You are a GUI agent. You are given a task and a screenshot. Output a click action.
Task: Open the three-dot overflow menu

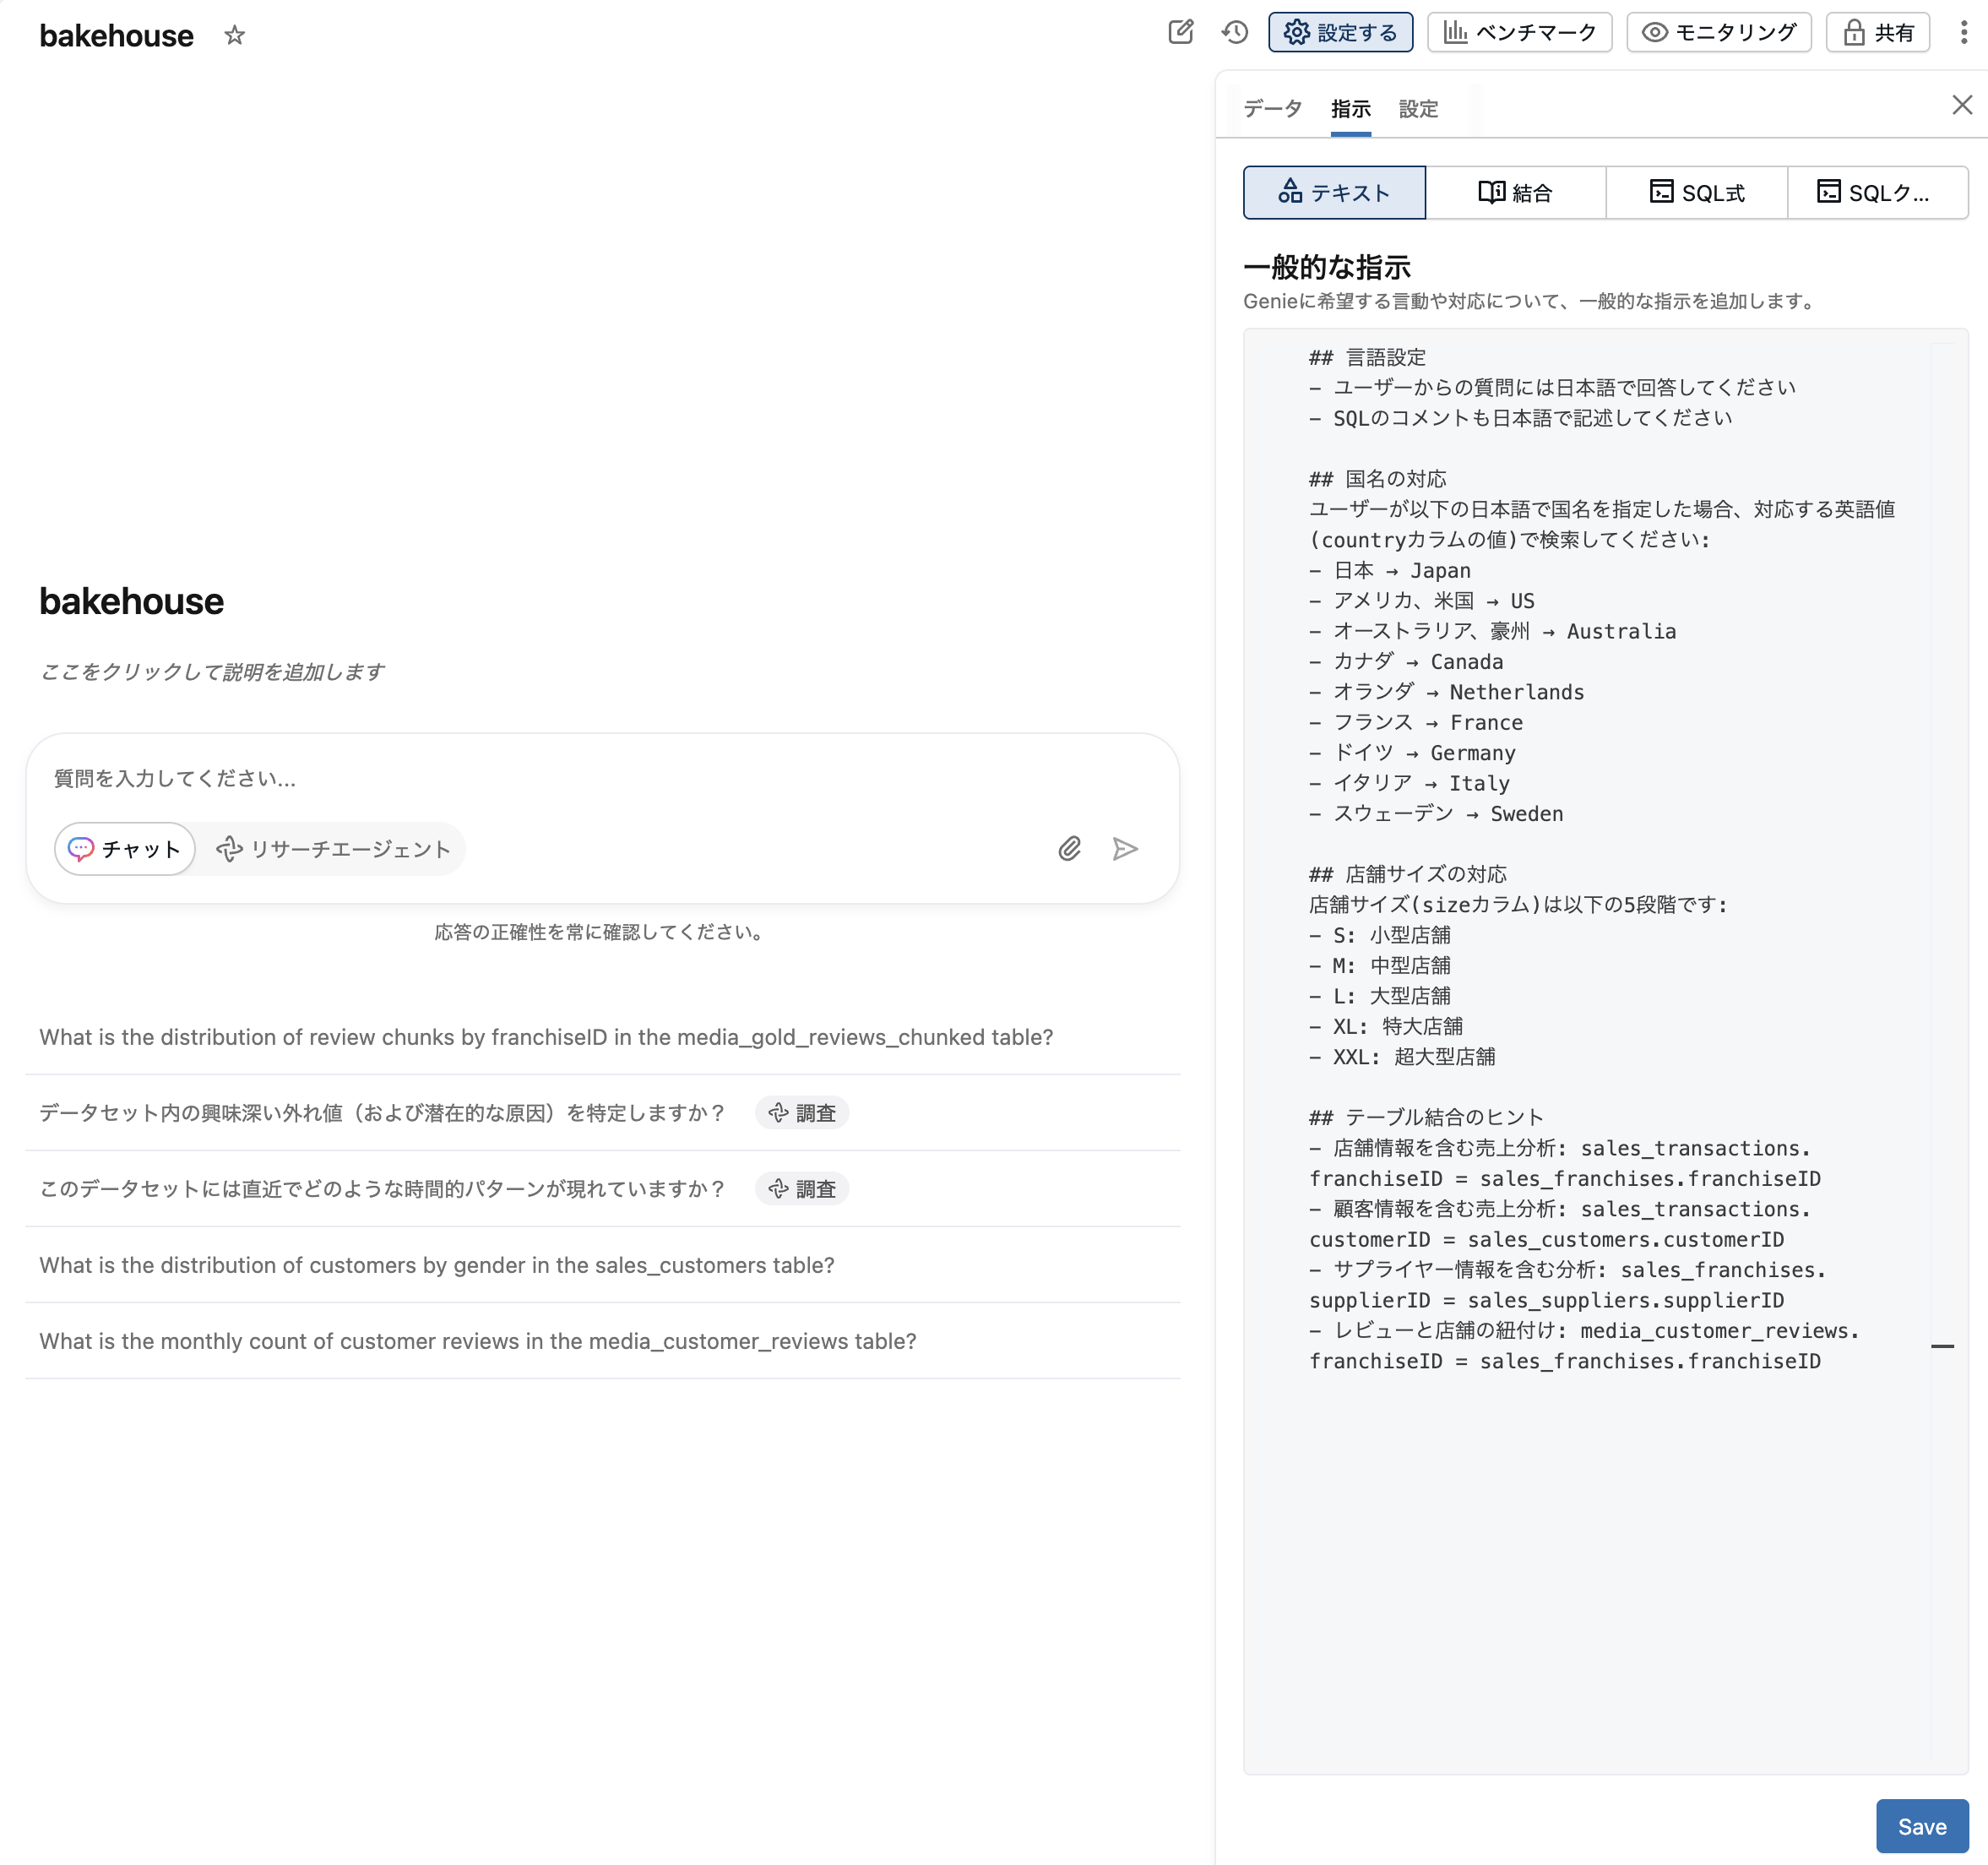pyautogui.click(x=1963, y=33)
